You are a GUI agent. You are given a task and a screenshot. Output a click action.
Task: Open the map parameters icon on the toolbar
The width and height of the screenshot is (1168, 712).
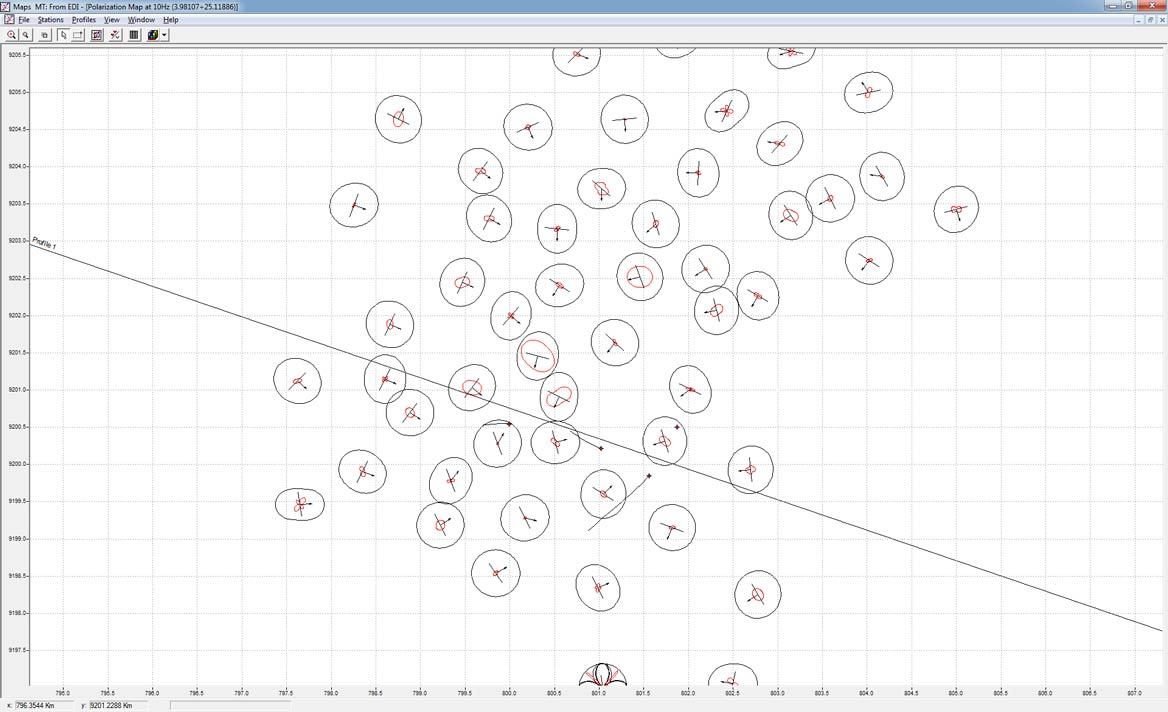[x=95, y=35]
